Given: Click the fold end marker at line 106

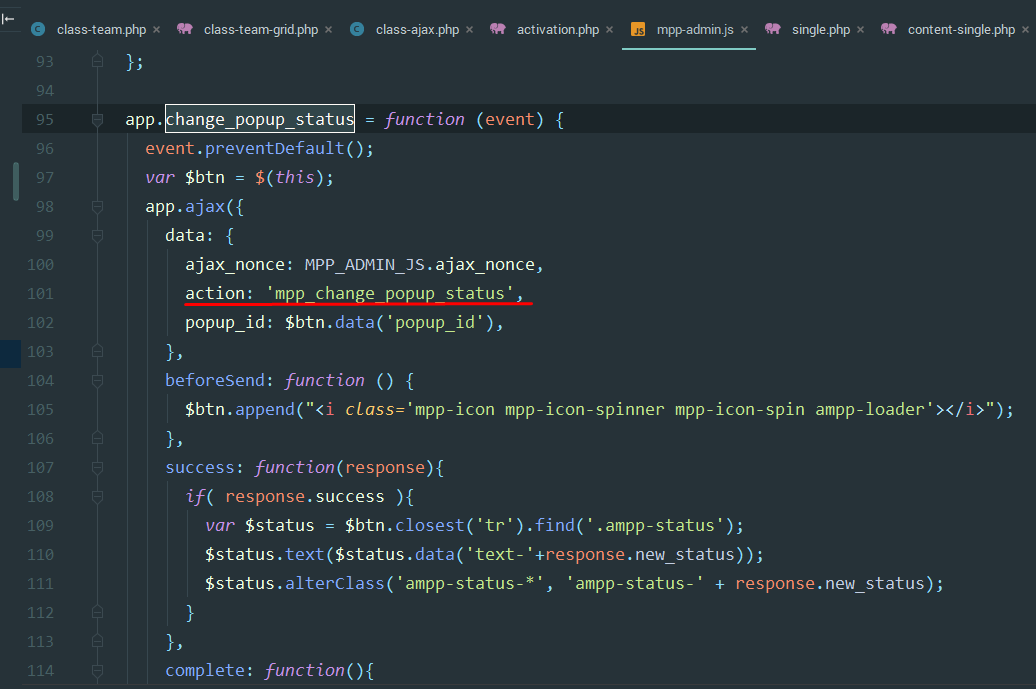Looking at the screenshot, I should [x=97, y=439].
